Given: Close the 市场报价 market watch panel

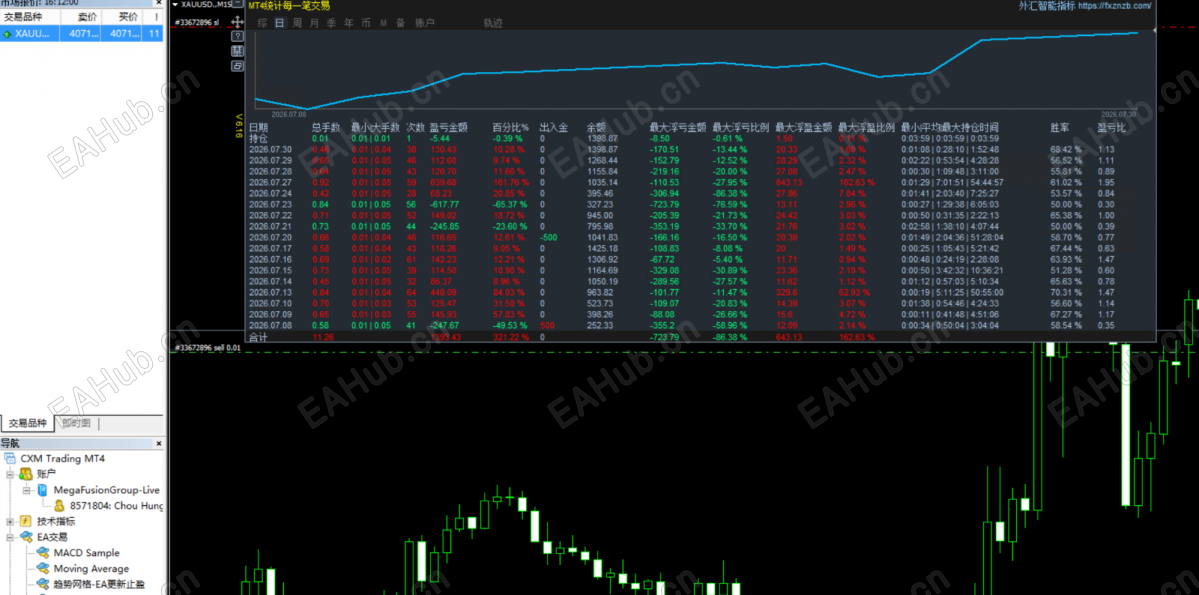Looking at the screenshot, I should point(159,3).
